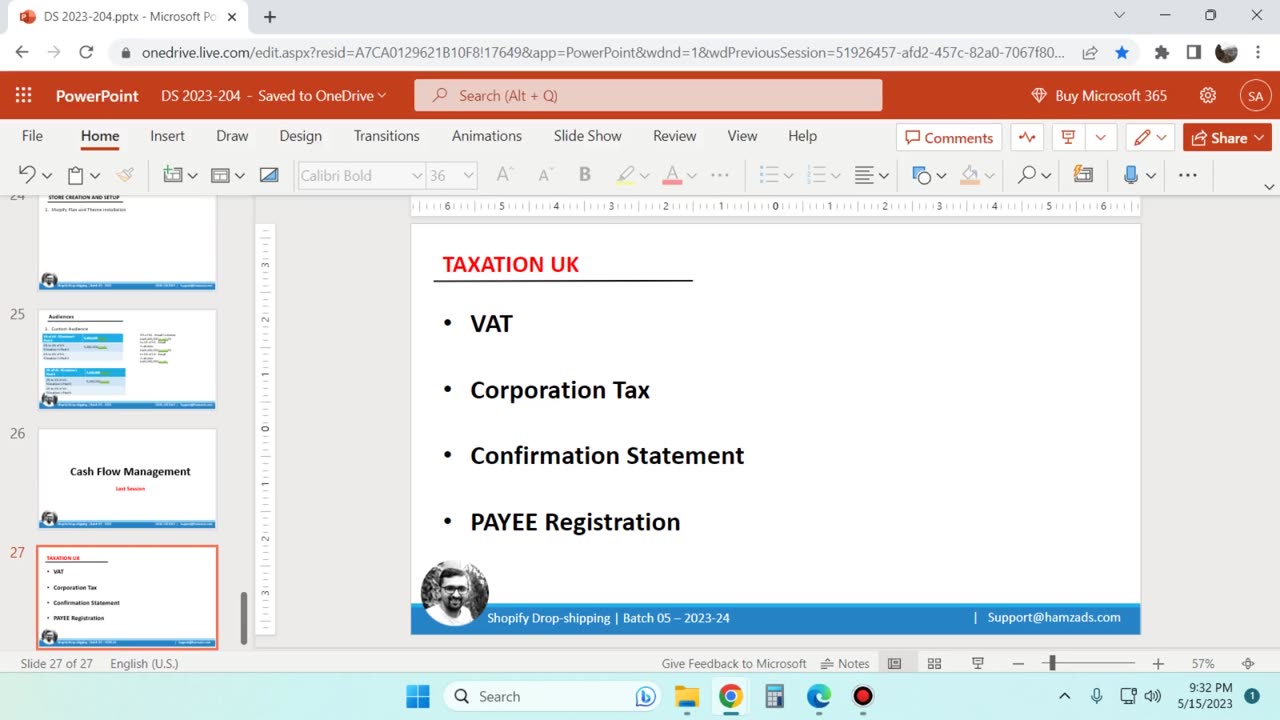Click the Increase Font Size icon
Screen dimensions: 1280x720
(x=505, y=175)
